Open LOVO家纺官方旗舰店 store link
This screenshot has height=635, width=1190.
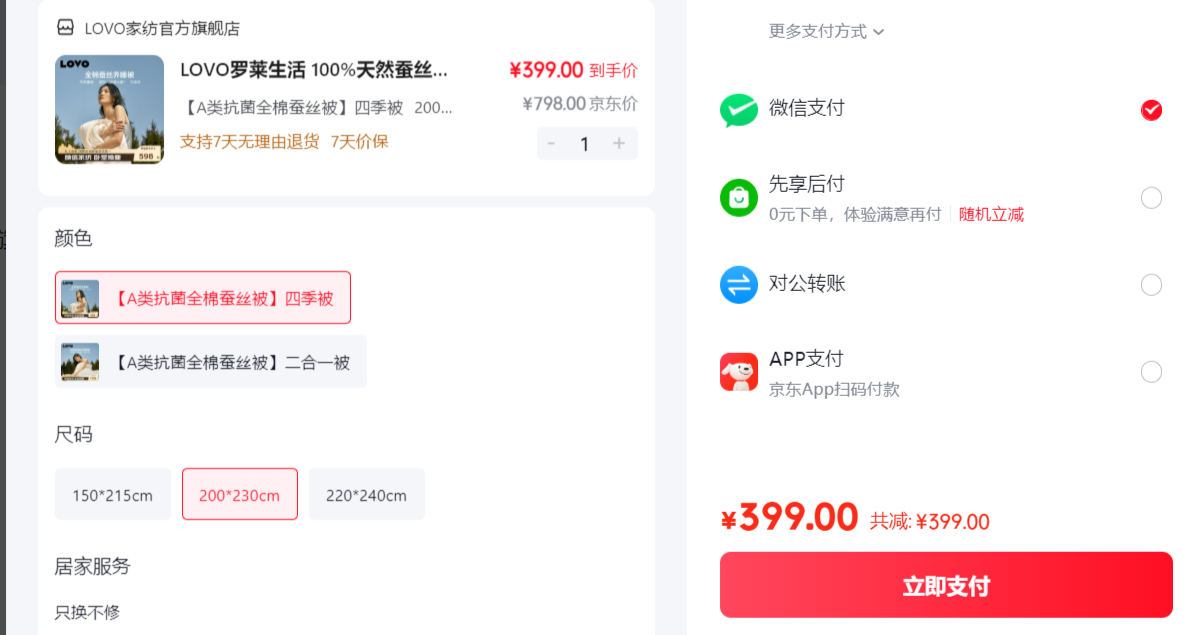click(162, 29)
